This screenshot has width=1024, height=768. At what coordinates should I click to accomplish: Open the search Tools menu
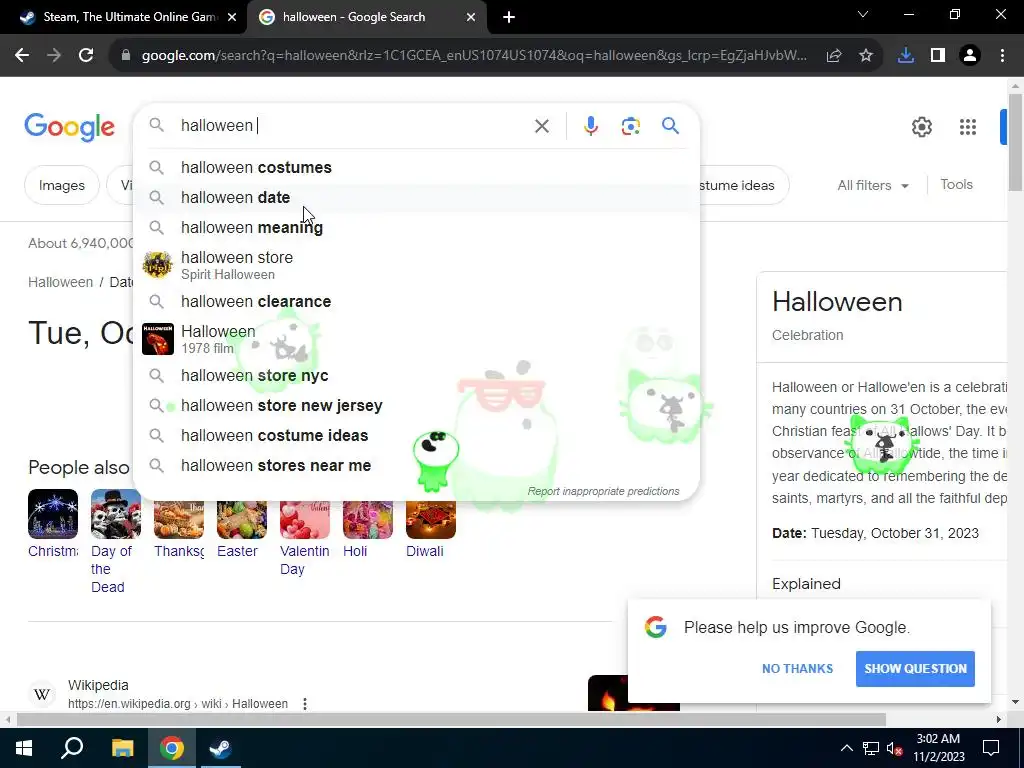pyautogui.click(x=956, y=185)
